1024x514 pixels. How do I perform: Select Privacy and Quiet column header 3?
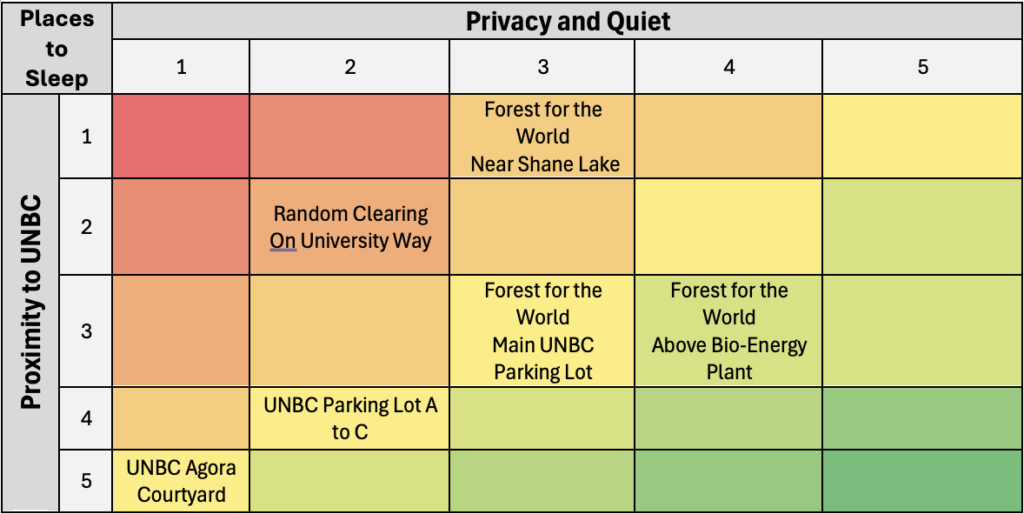click(543, 68)
